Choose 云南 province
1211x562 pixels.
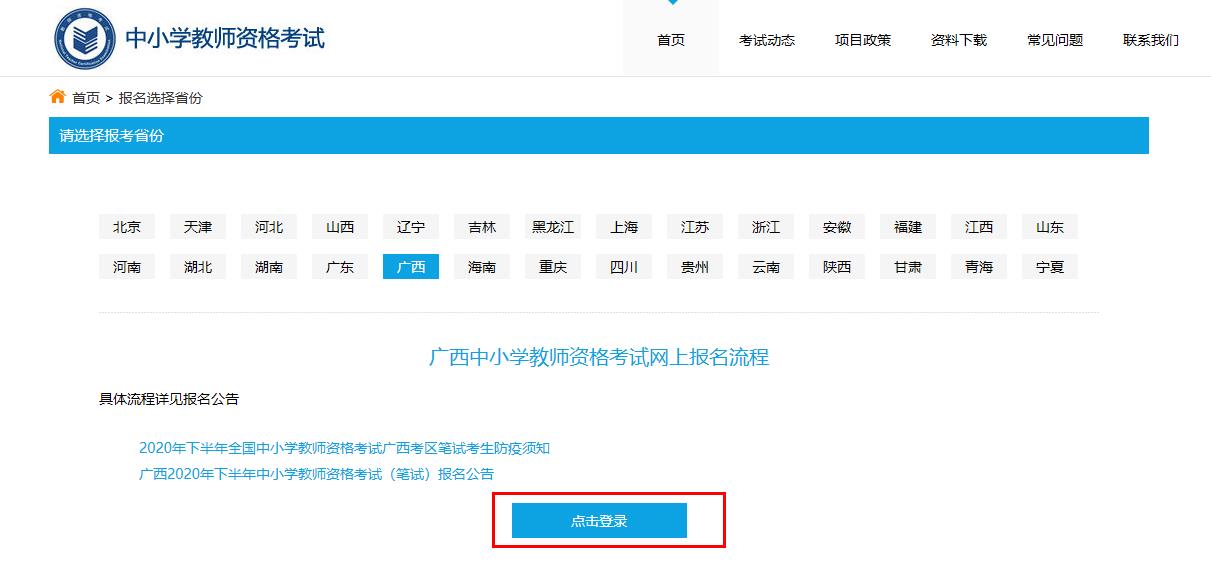[x=766, y=267]
